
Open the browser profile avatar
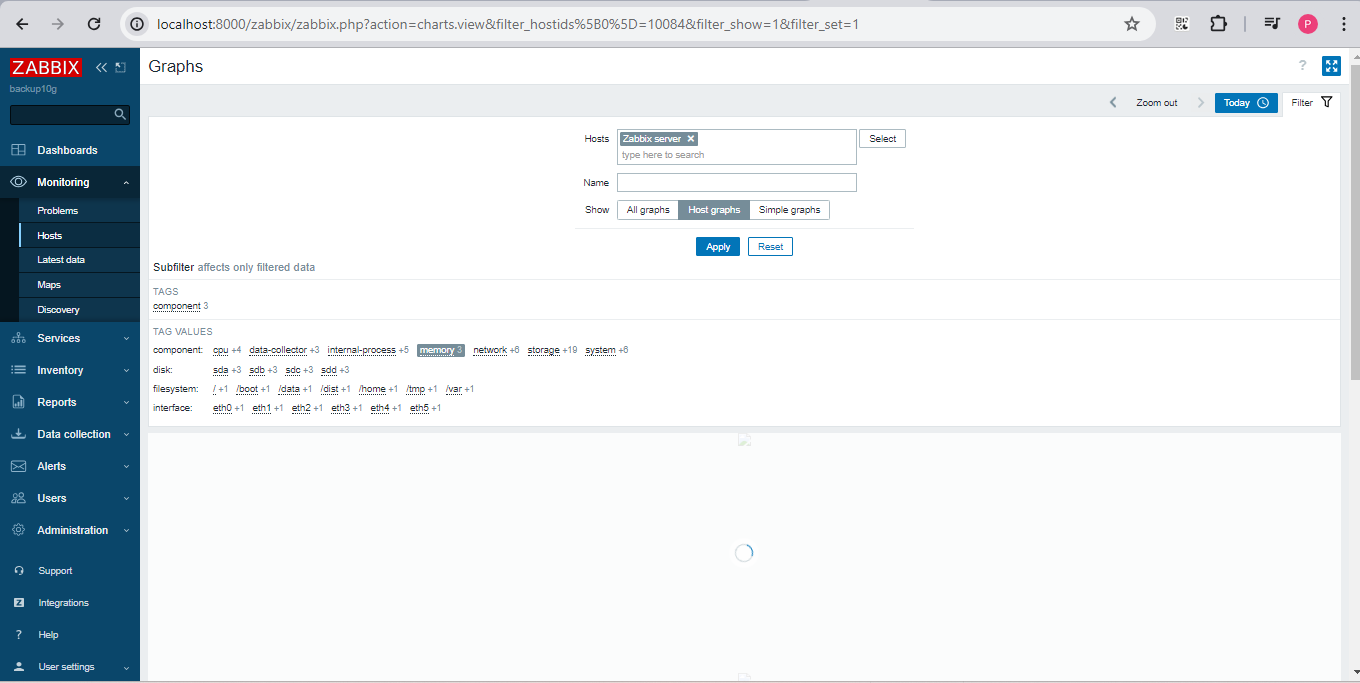point(1308,24)
